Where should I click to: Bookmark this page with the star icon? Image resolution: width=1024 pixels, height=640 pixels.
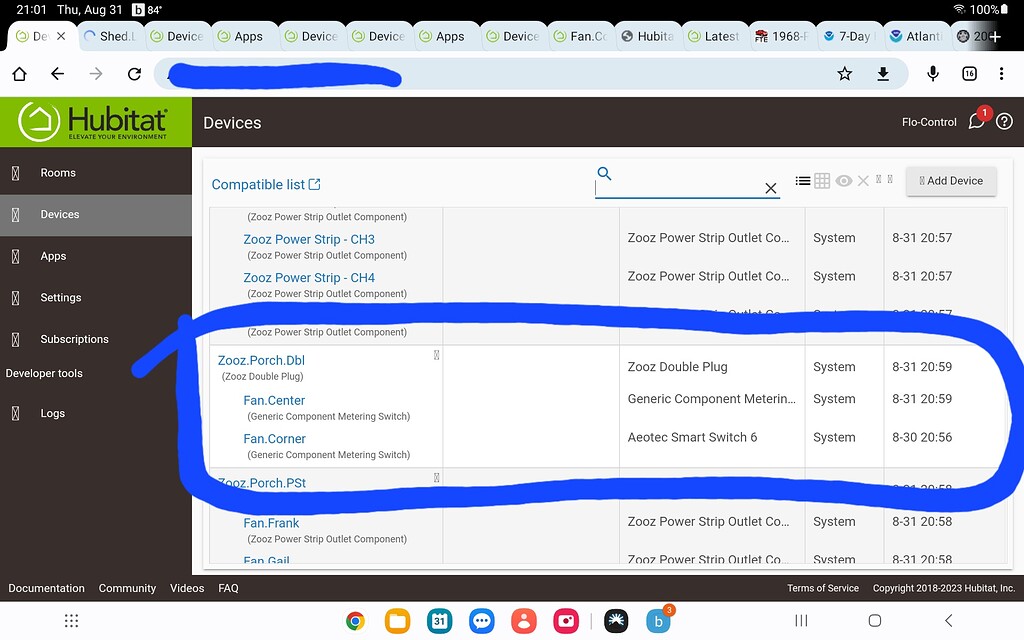click(x=844, y=73)
